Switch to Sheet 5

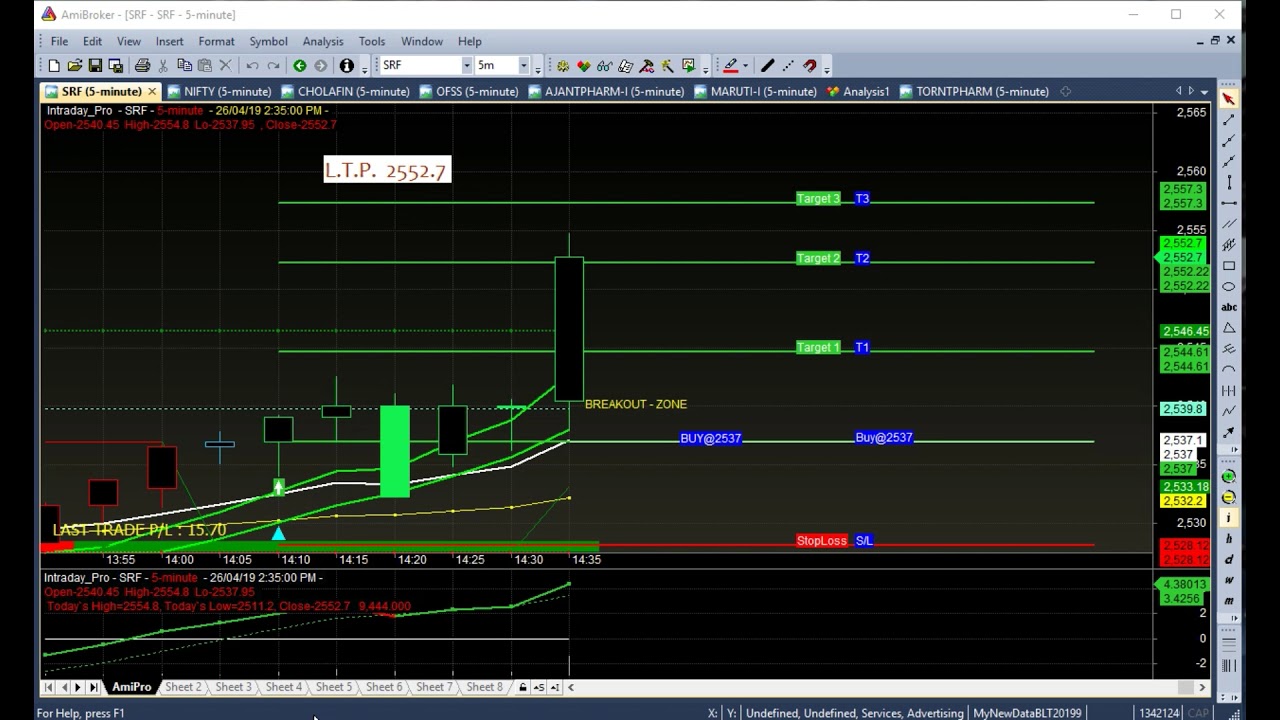(334, 687)
